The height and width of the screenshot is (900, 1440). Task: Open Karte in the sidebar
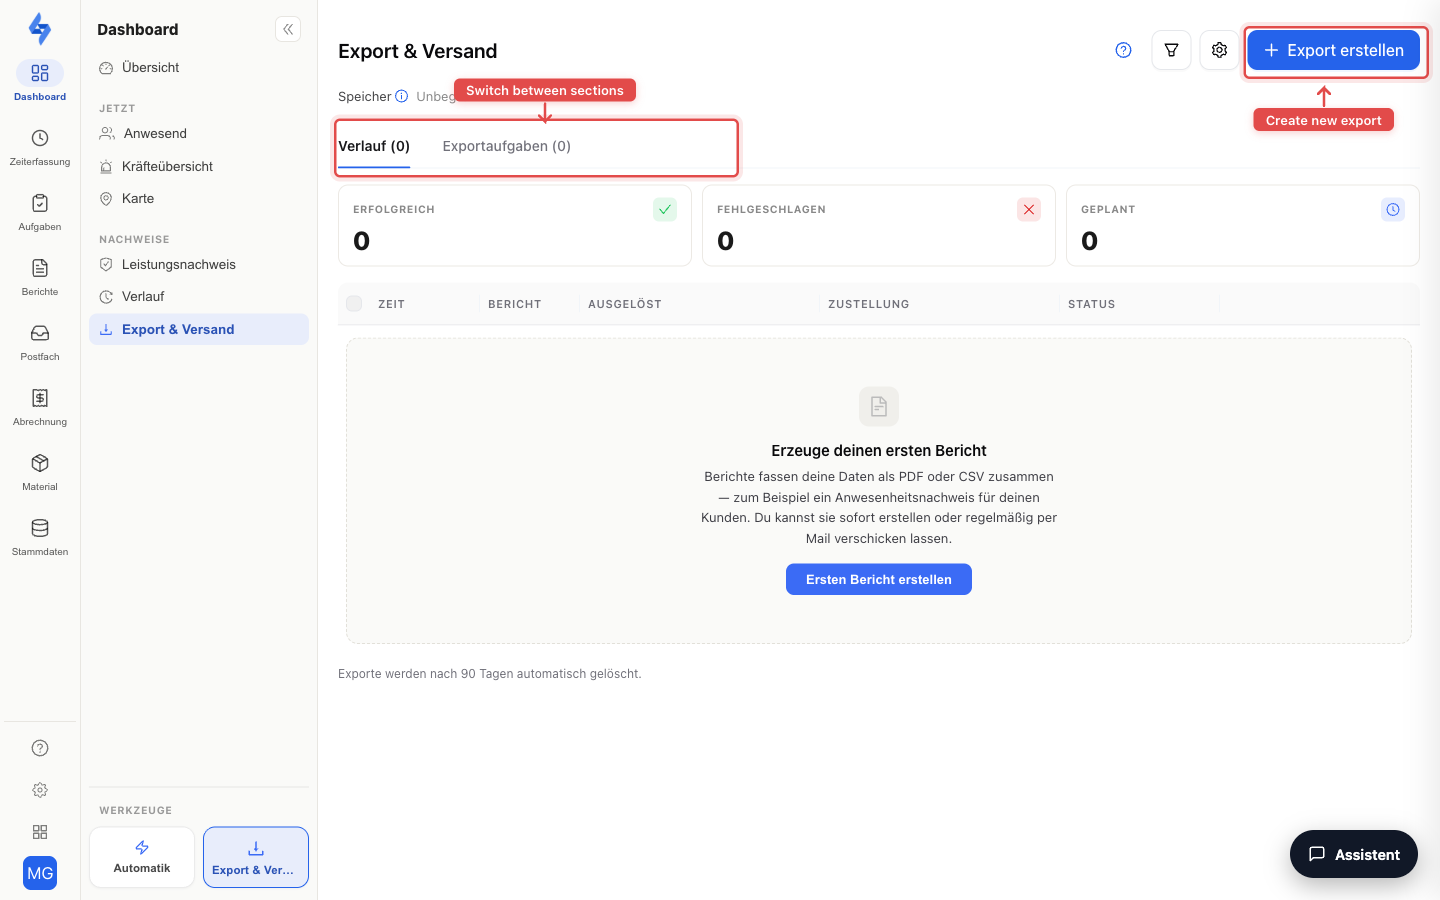199,199
